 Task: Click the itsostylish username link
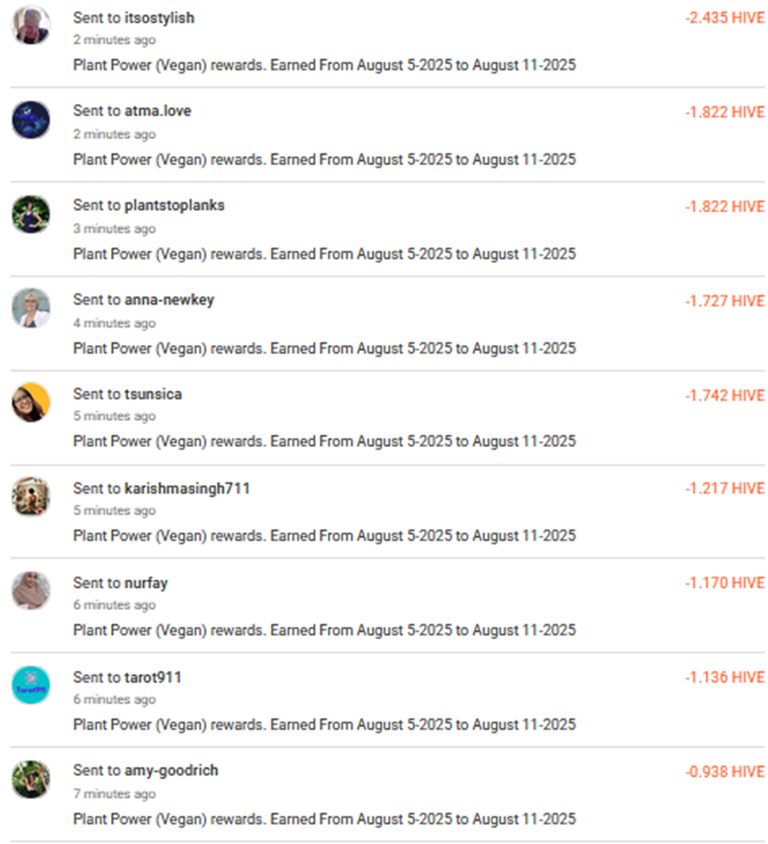pyautogui.click(x=159, y=18)
